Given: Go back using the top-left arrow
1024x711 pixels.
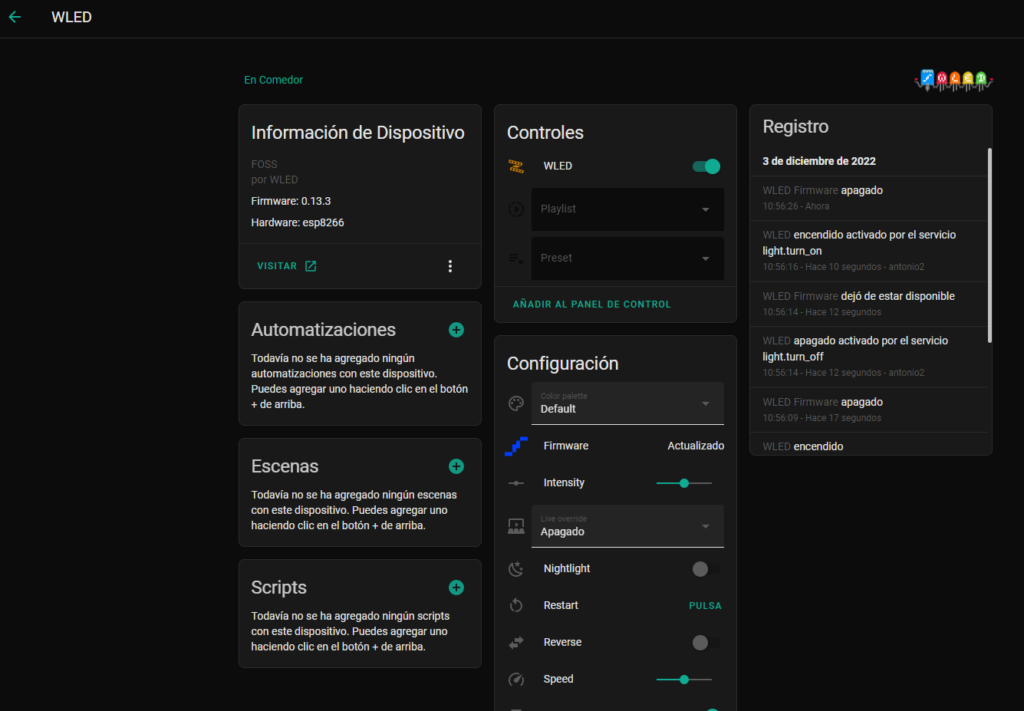Looking at the screenshot, I should pos(15,17).
